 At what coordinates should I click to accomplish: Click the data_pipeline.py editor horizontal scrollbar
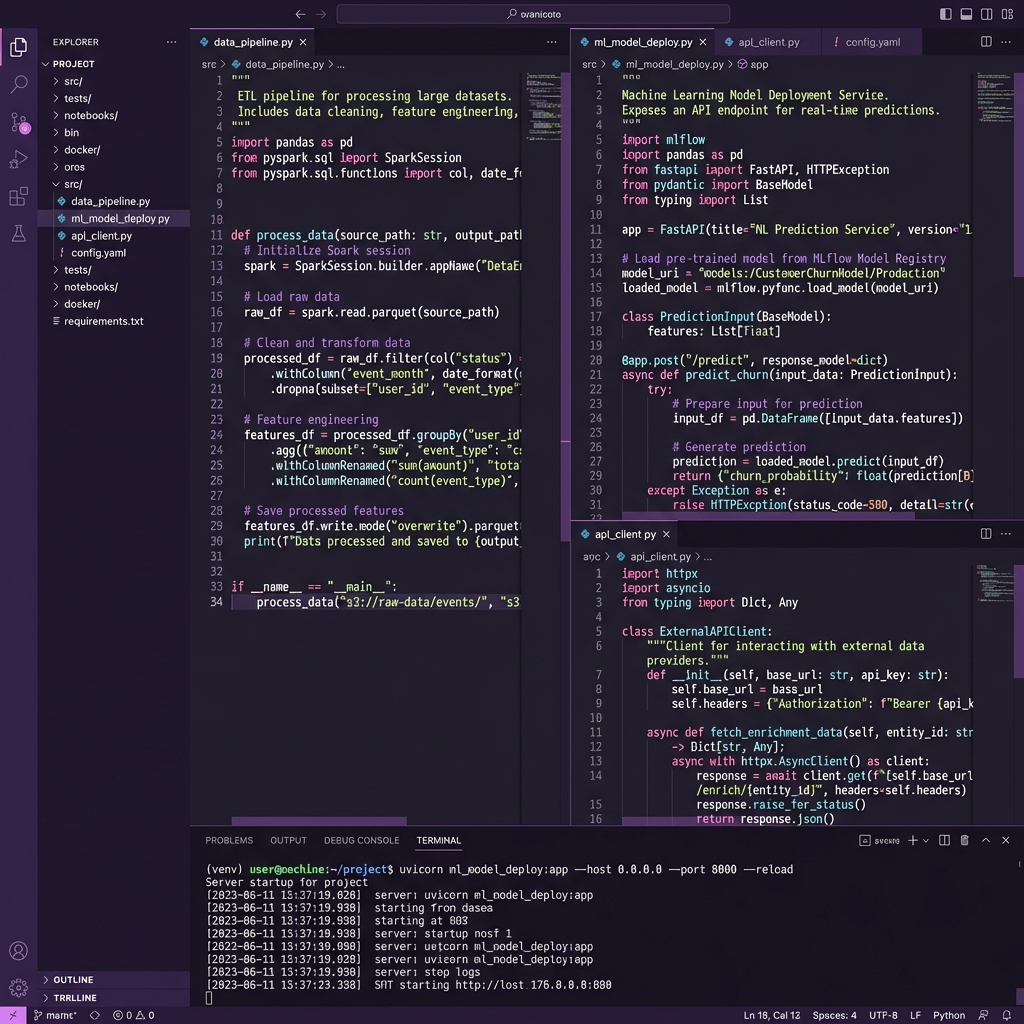[320, 821]
